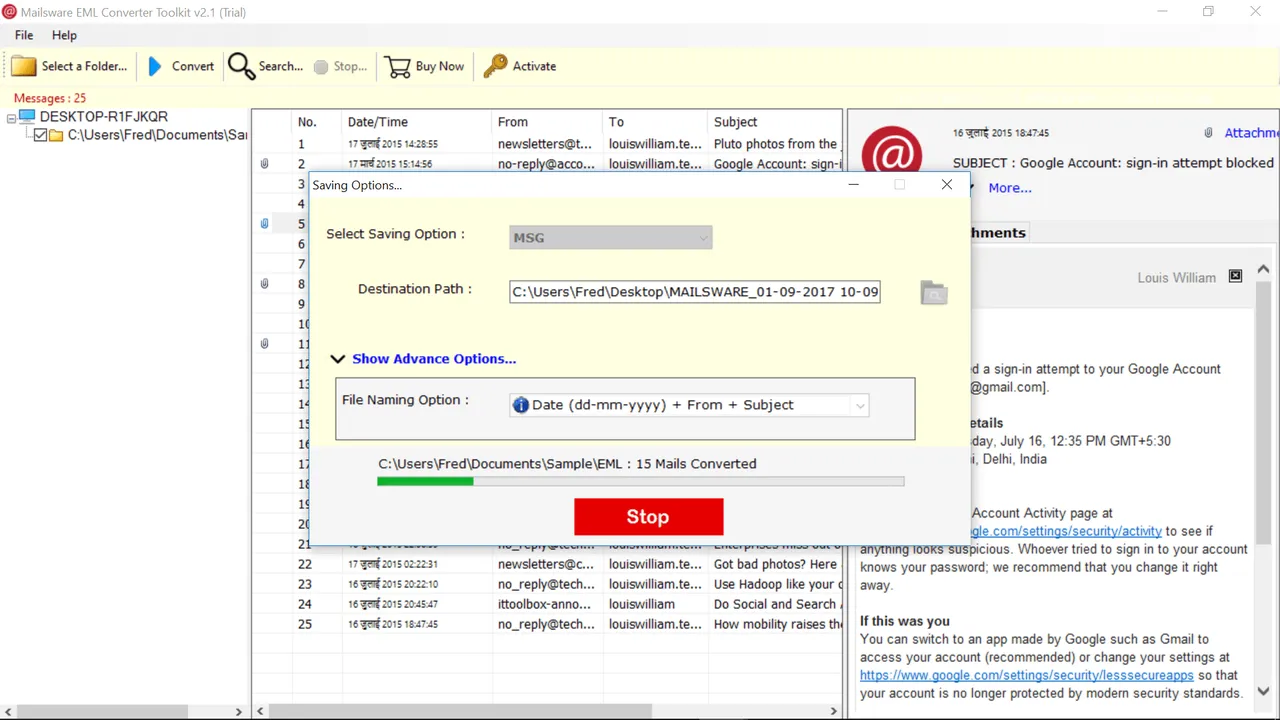Click the Louis William sender name in preview

[1176, 277]
